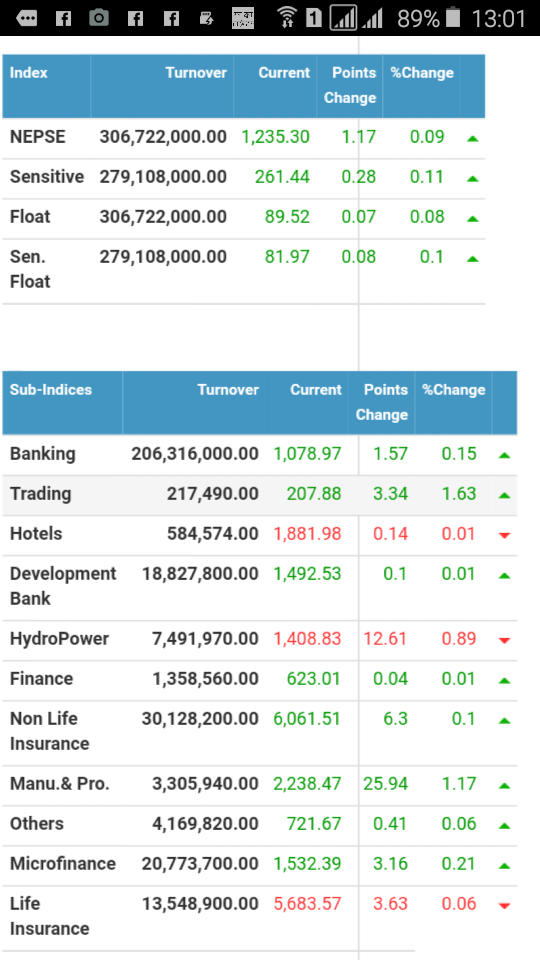Click the Life Insurance sub-index name
540x960 pixels.
50,916
